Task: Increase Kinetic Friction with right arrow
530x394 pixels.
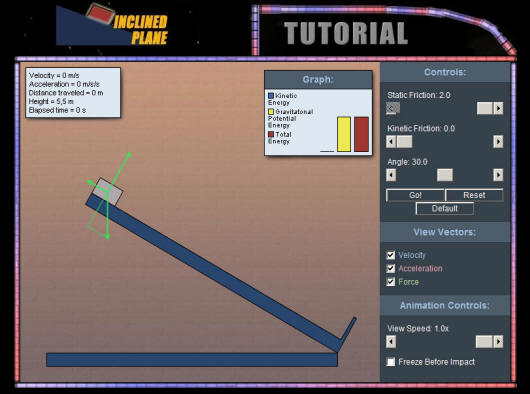Action: click(x=498, y=142)
